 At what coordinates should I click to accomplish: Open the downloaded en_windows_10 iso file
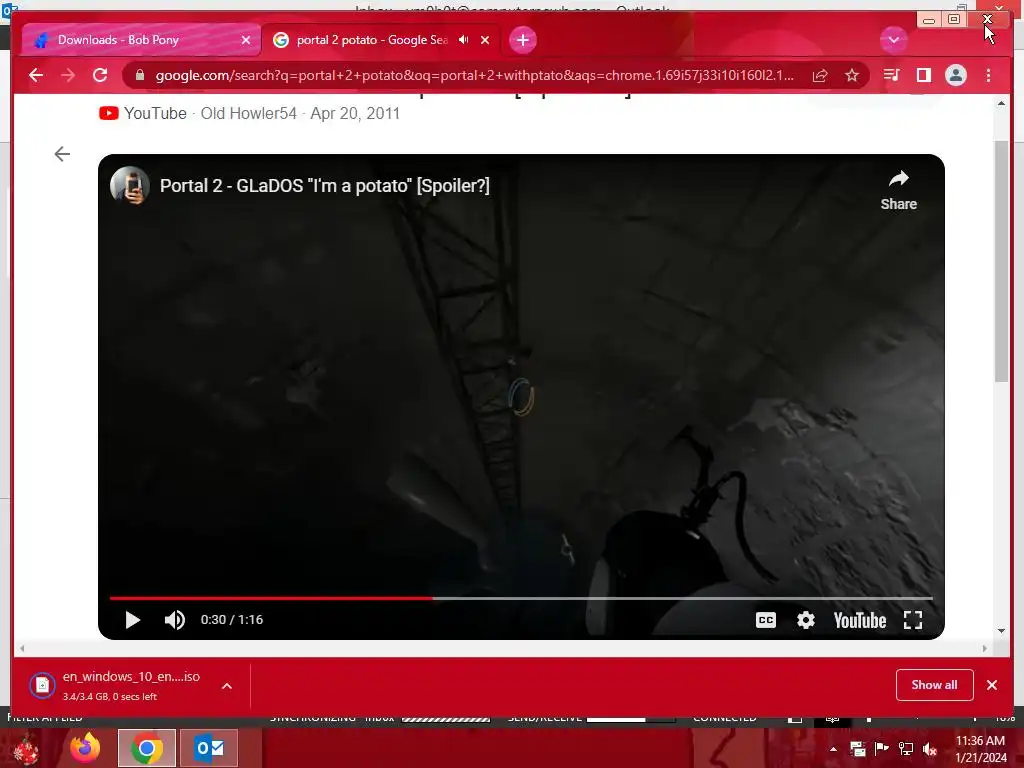coord(114,685)
